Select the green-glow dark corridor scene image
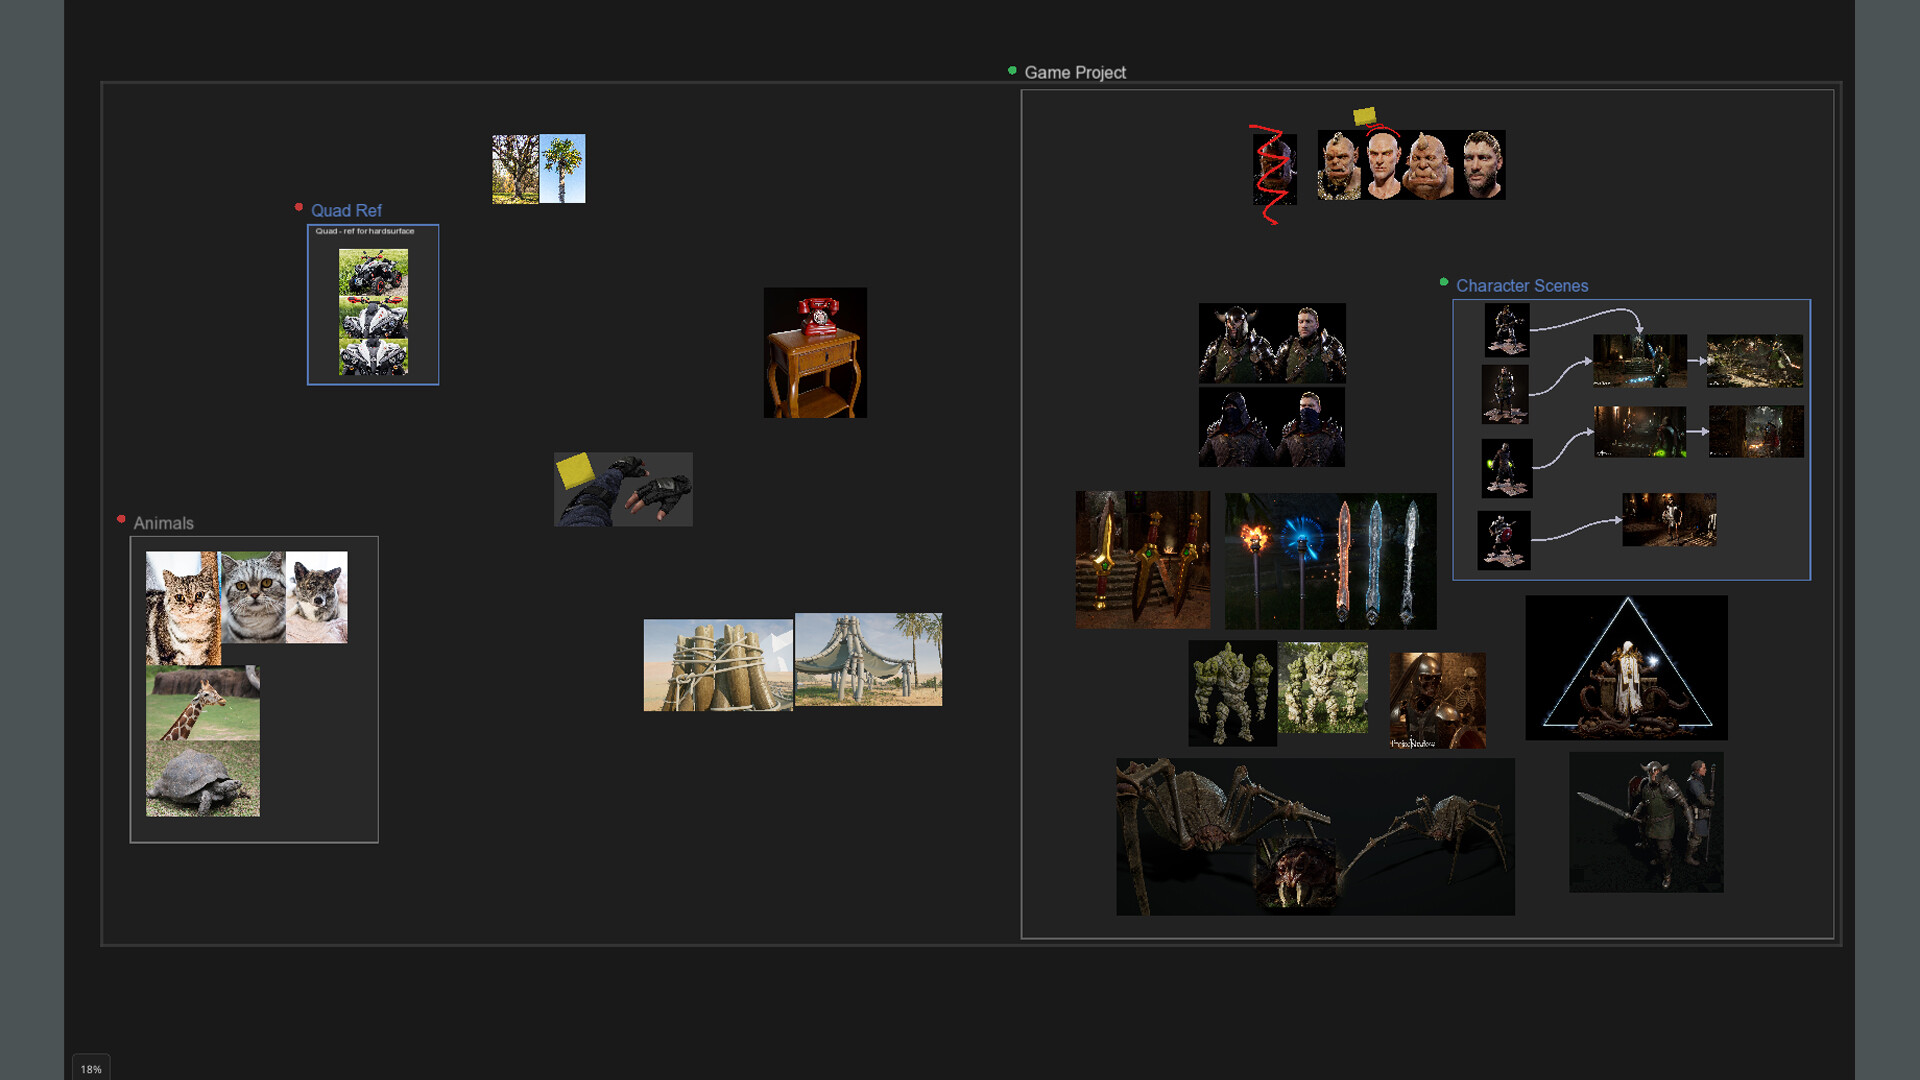The height and width of the screenshot is (1080, 1920). [1640, 432]
